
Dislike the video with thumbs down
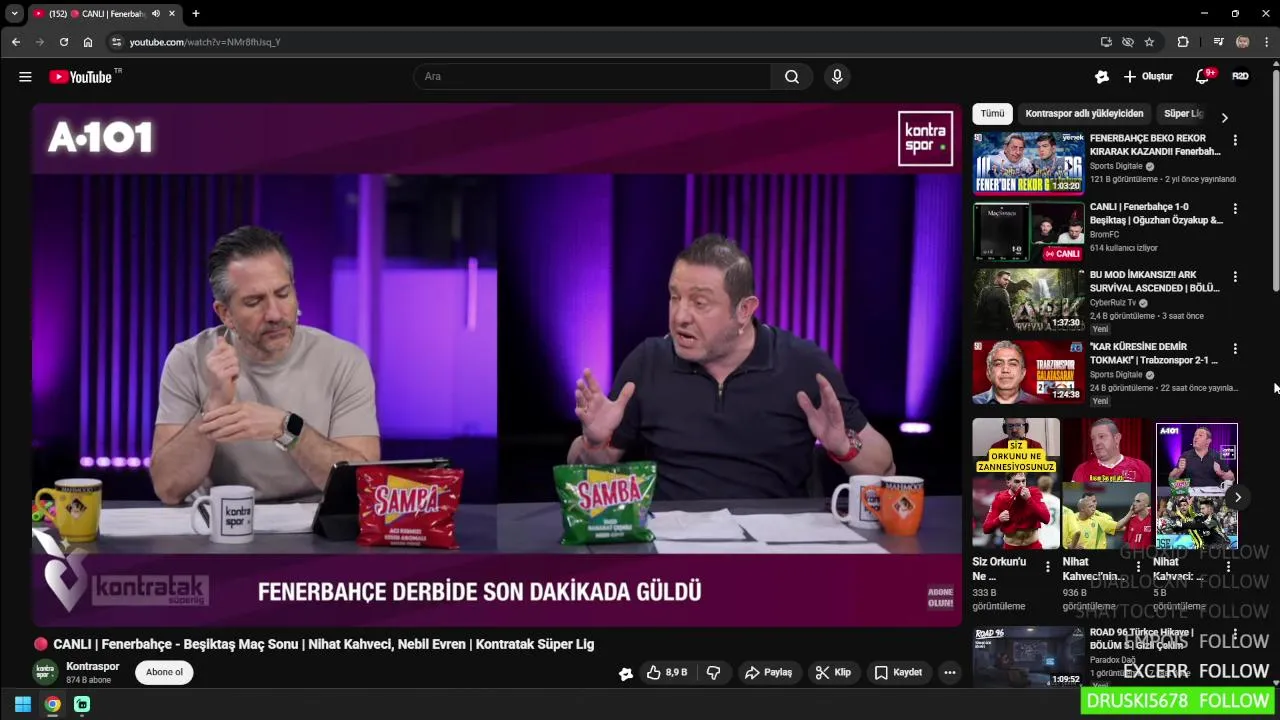[x=714, y=673]
